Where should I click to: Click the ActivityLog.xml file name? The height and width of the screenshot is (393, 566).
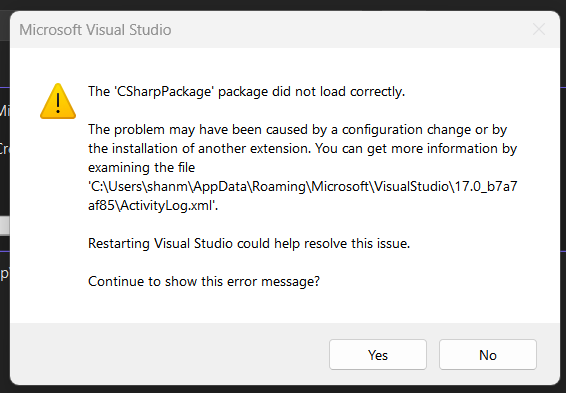165,205
